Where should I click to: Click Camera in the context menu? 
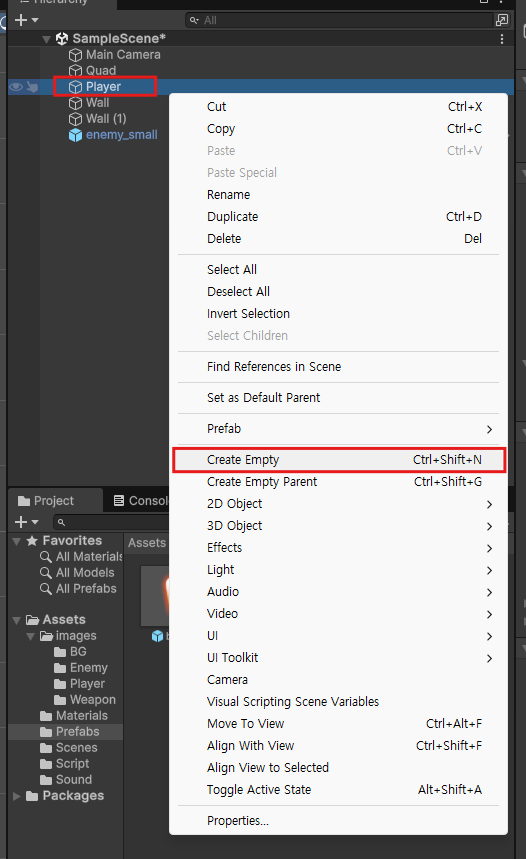339,680
